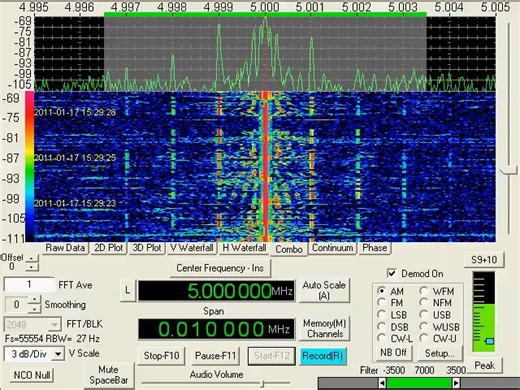Select LSB demodulation mode
The width and height of the screenshot is (520, 390).
tap(382, 314)
